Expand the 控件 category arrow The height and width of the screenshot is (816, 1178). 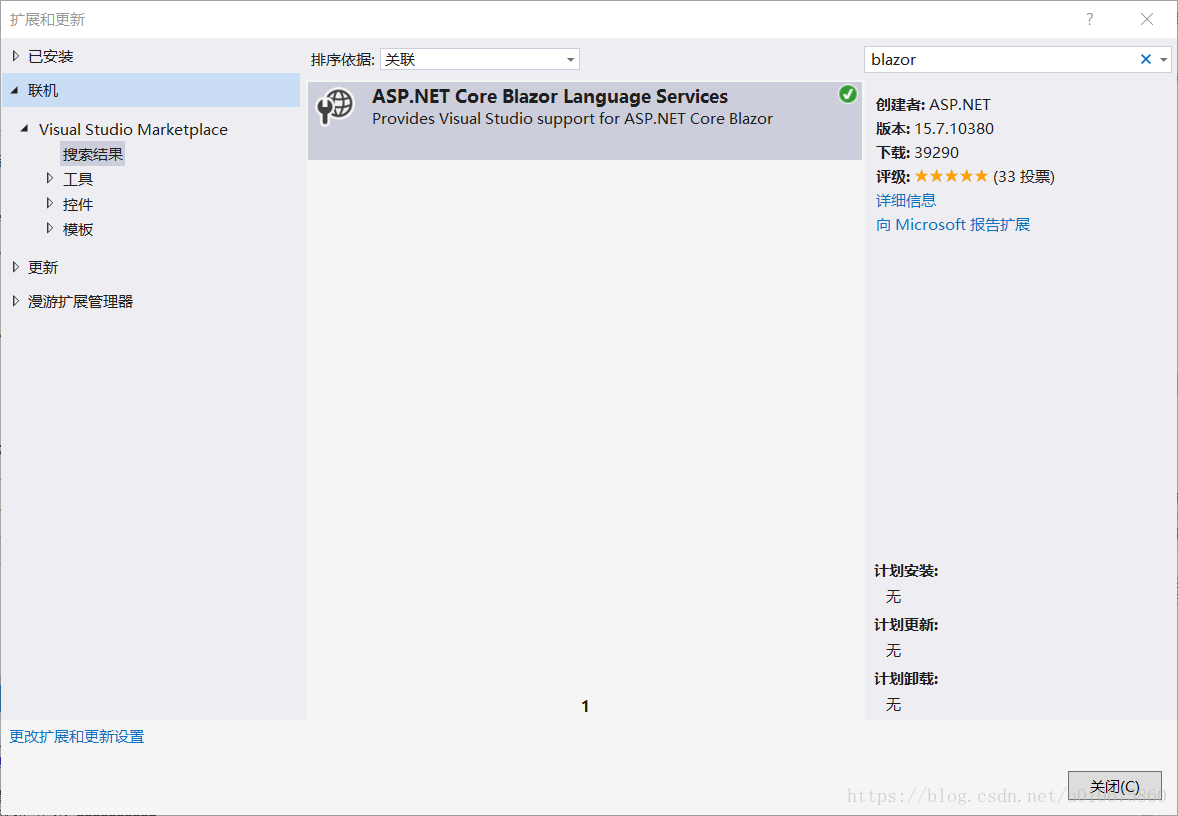(50, 204)
